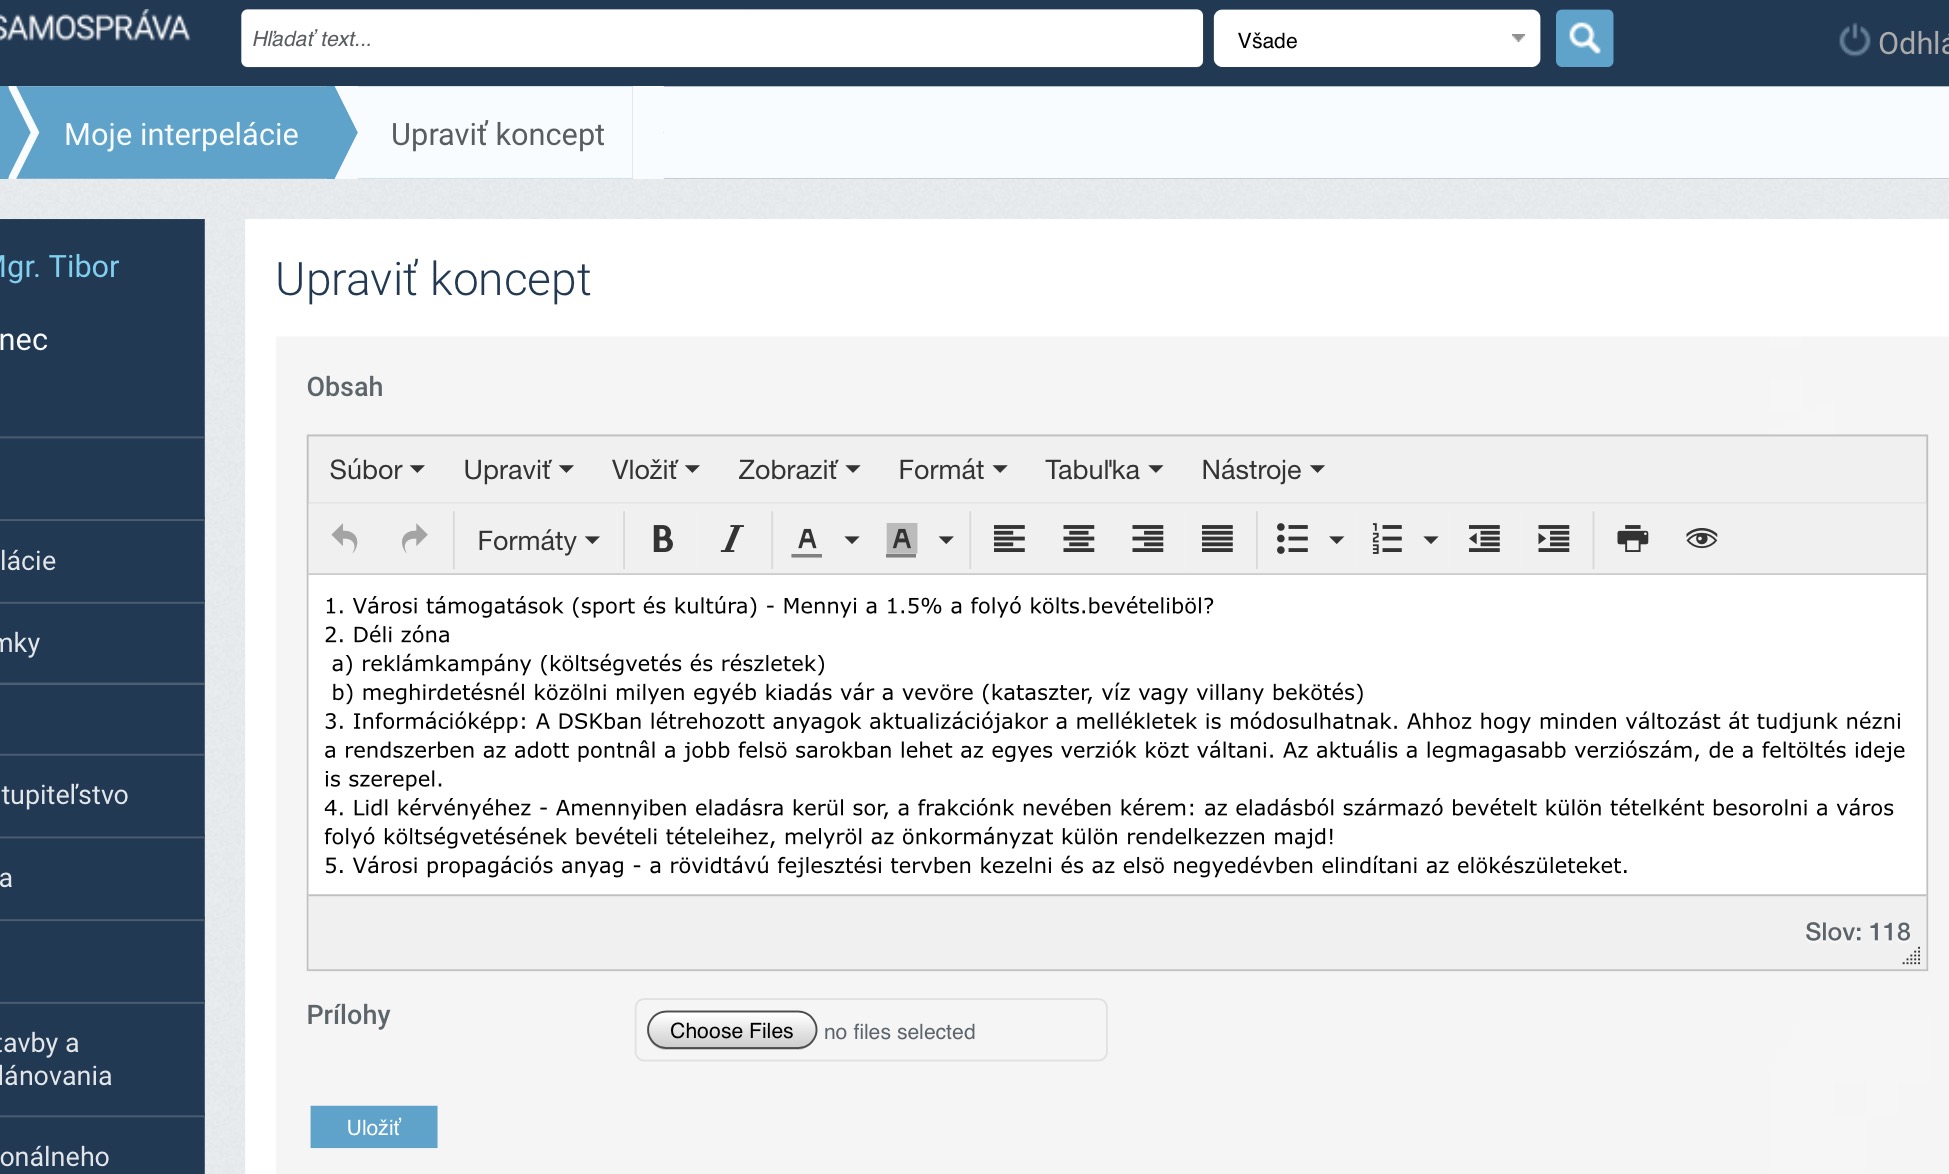Save the draft with Uložiť
1949x1174 pixels.
coord(374,1127)
